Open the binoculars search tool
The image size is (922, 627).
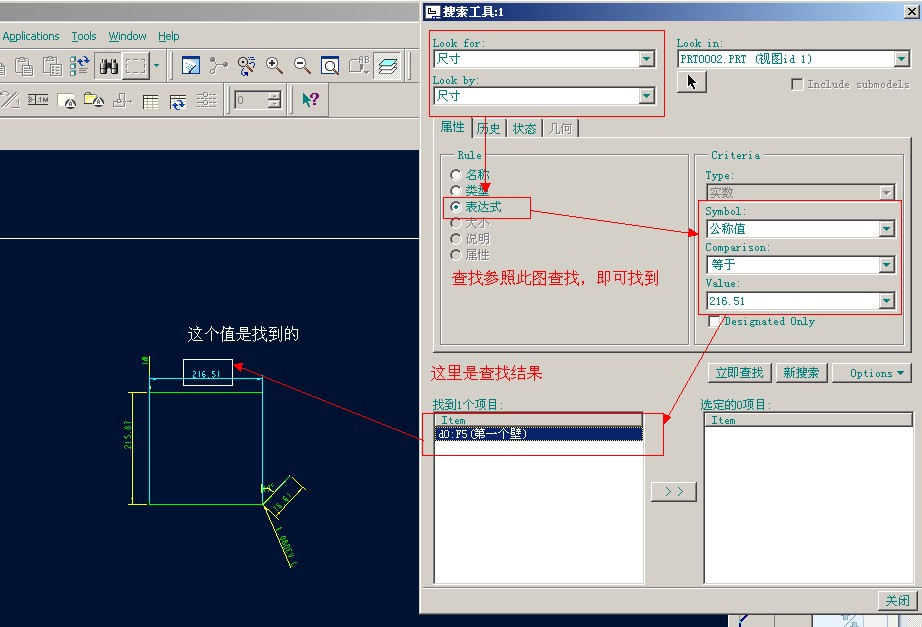(x=109, y=66)
